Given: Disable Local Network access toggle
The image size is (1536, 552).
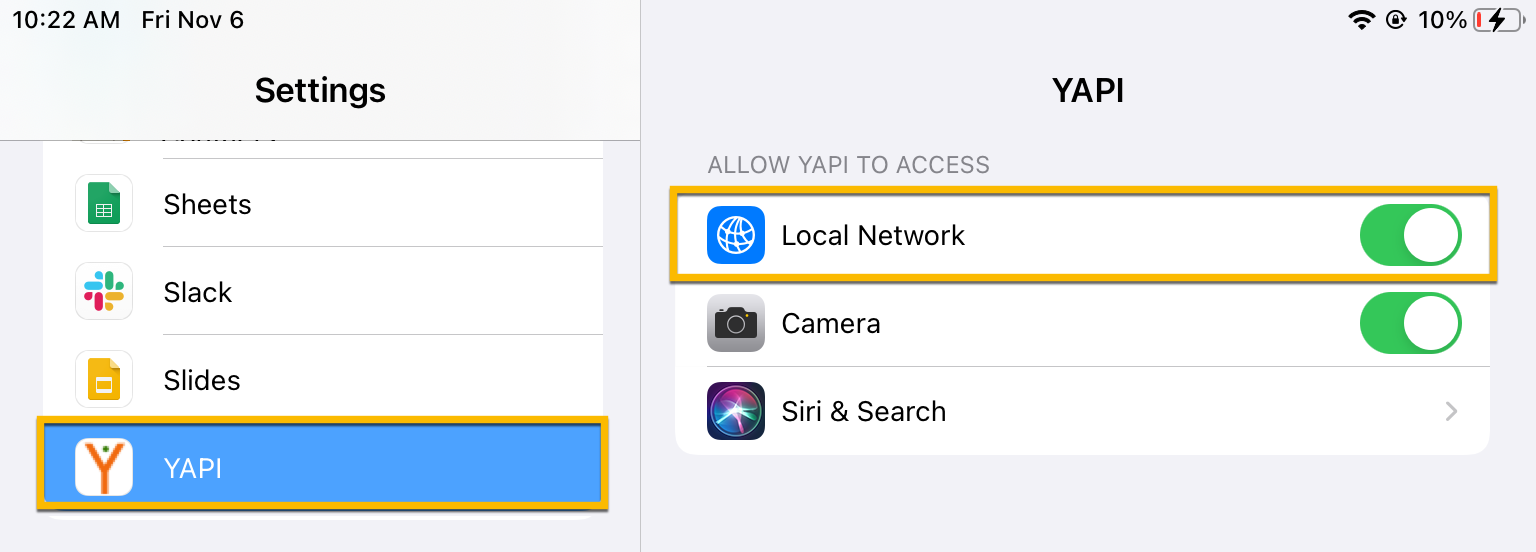Looking at the screenshot, I should pyautogui.click(x=1410, y=235).
